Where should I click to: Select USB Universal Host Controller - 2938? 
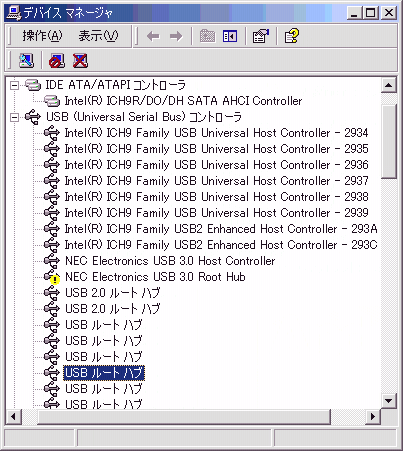pyautogui.click(x=216, y=197)
